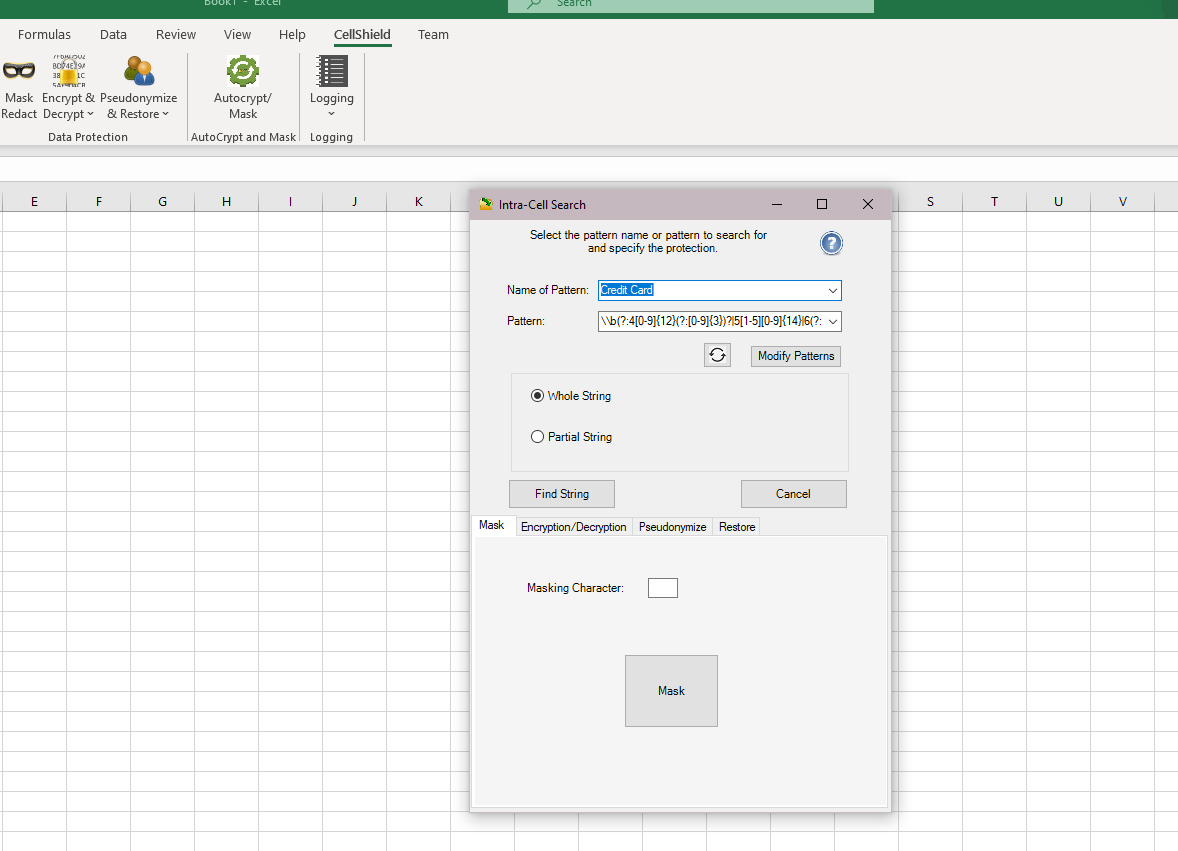This screenshot has width=1178, height=851.
Task: Click the Mask Redact ribbon icon
Action: 19,88
